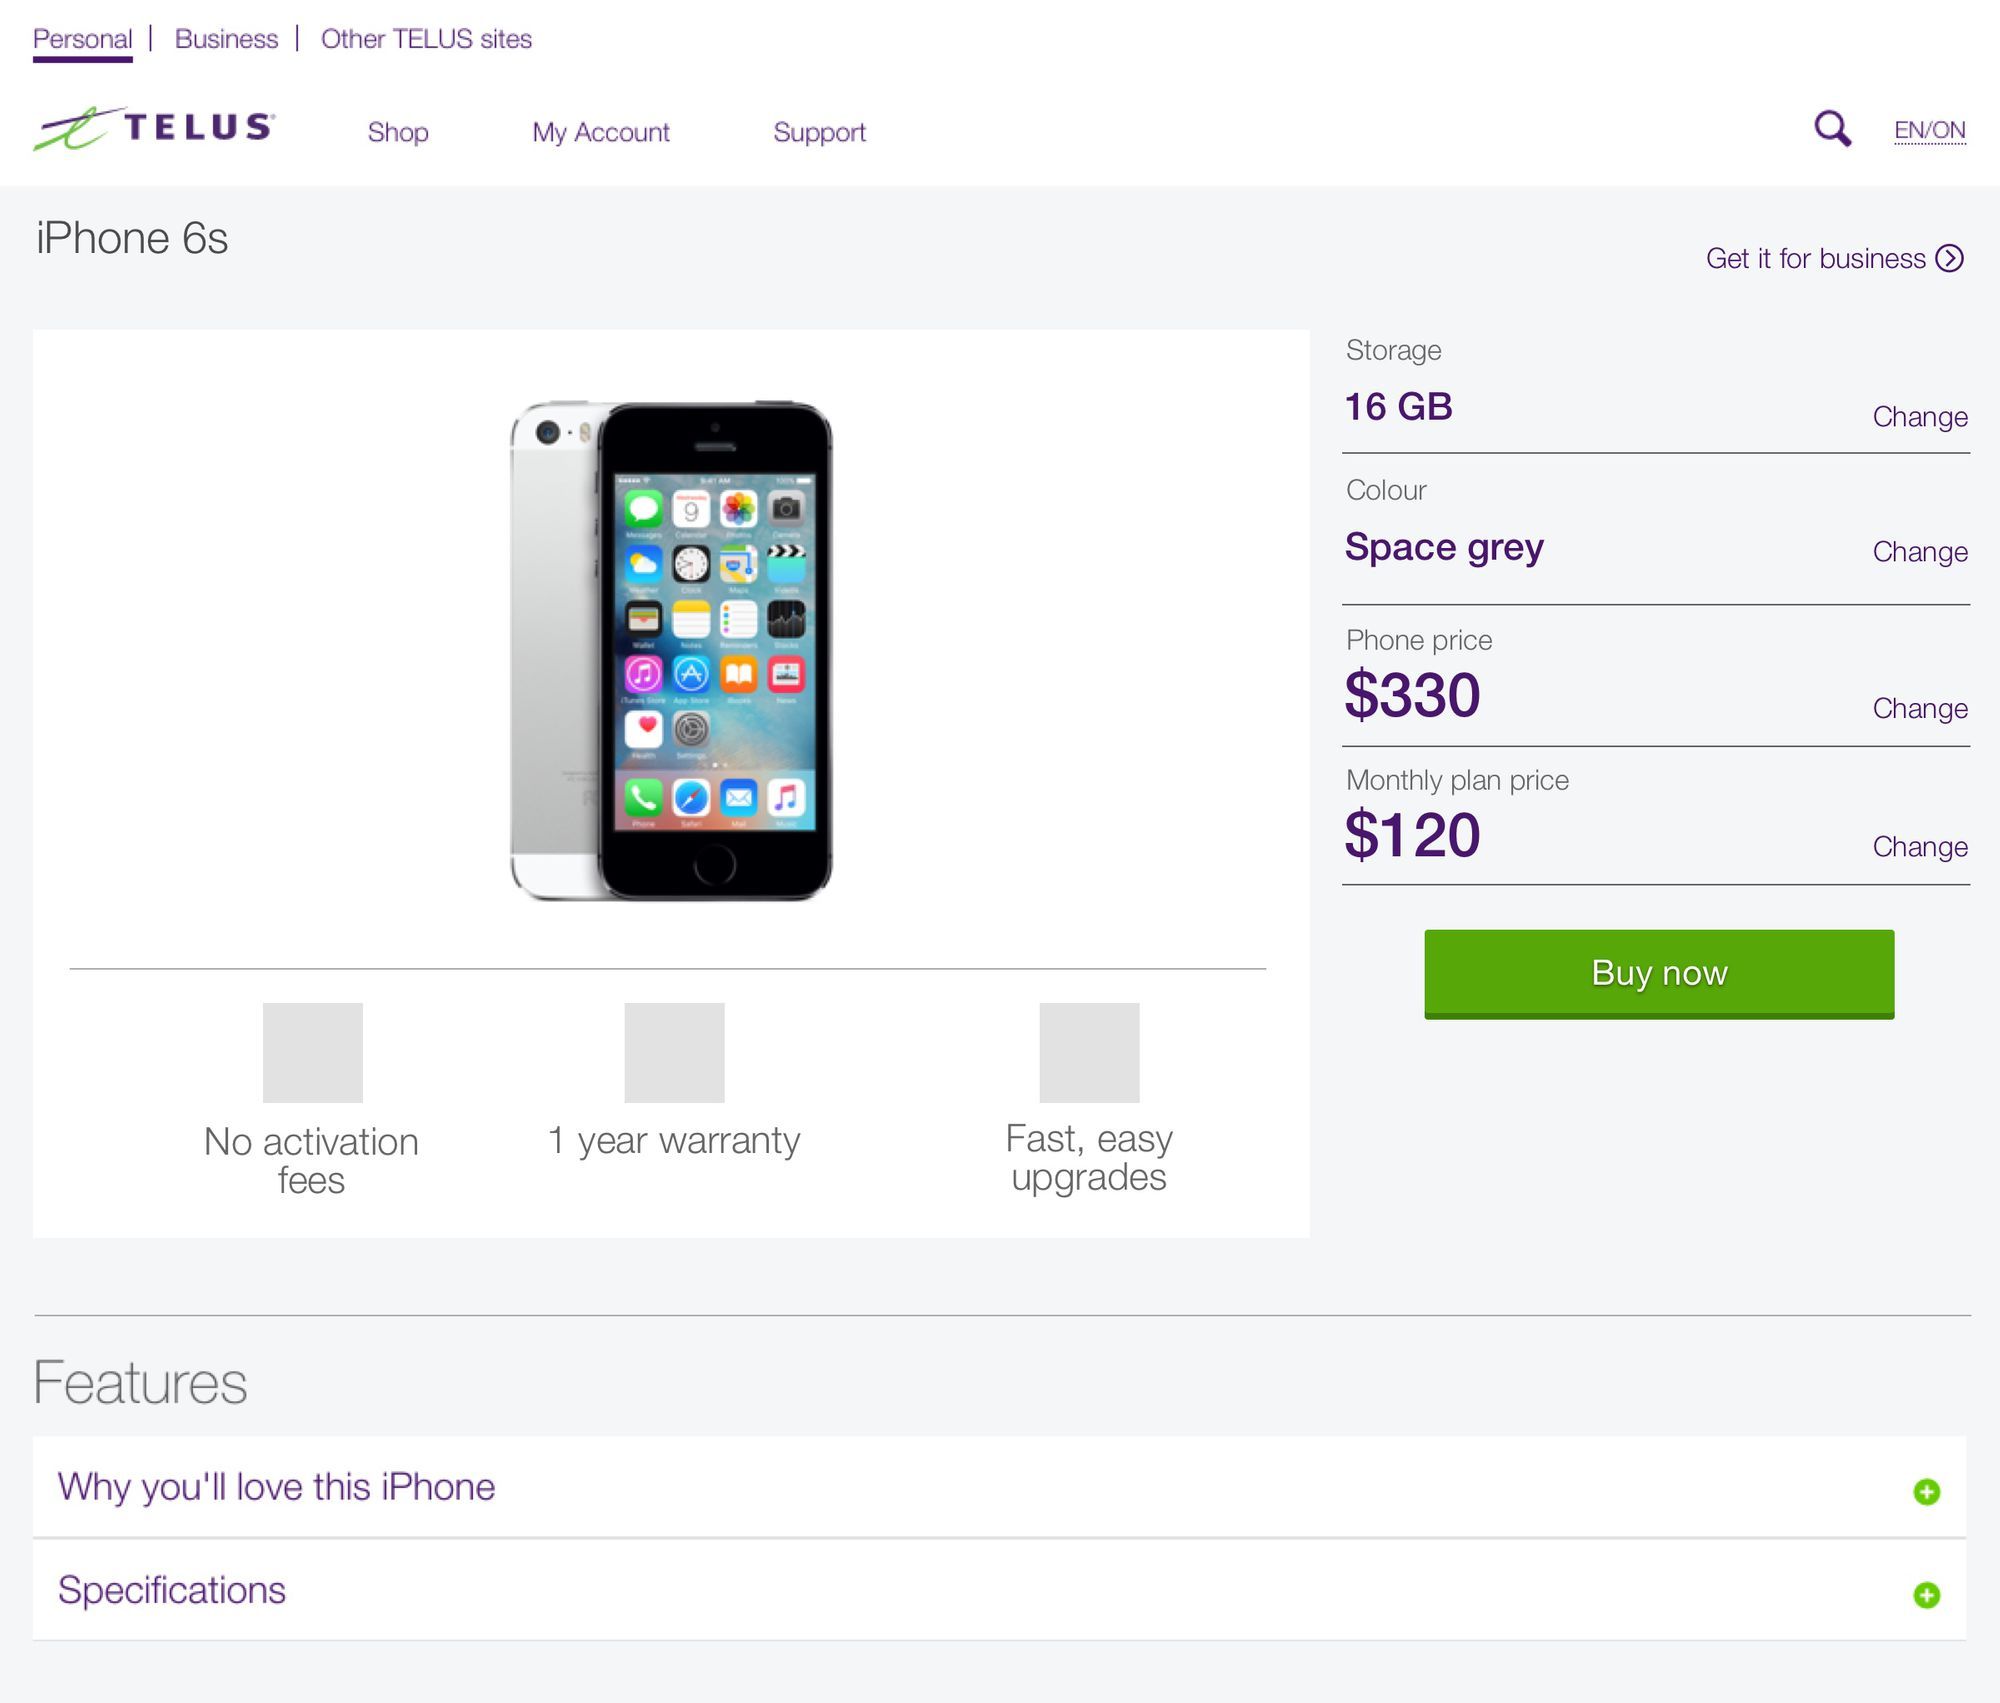Screen dimensions: 2000x1703
Task: Click the Buy now button
Action: (1657, 971)
